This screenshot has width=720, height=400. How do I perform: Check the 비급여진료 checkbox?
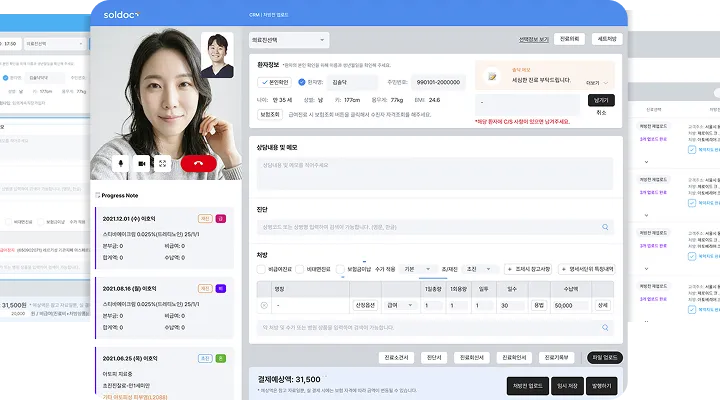[x=261, y=269]
